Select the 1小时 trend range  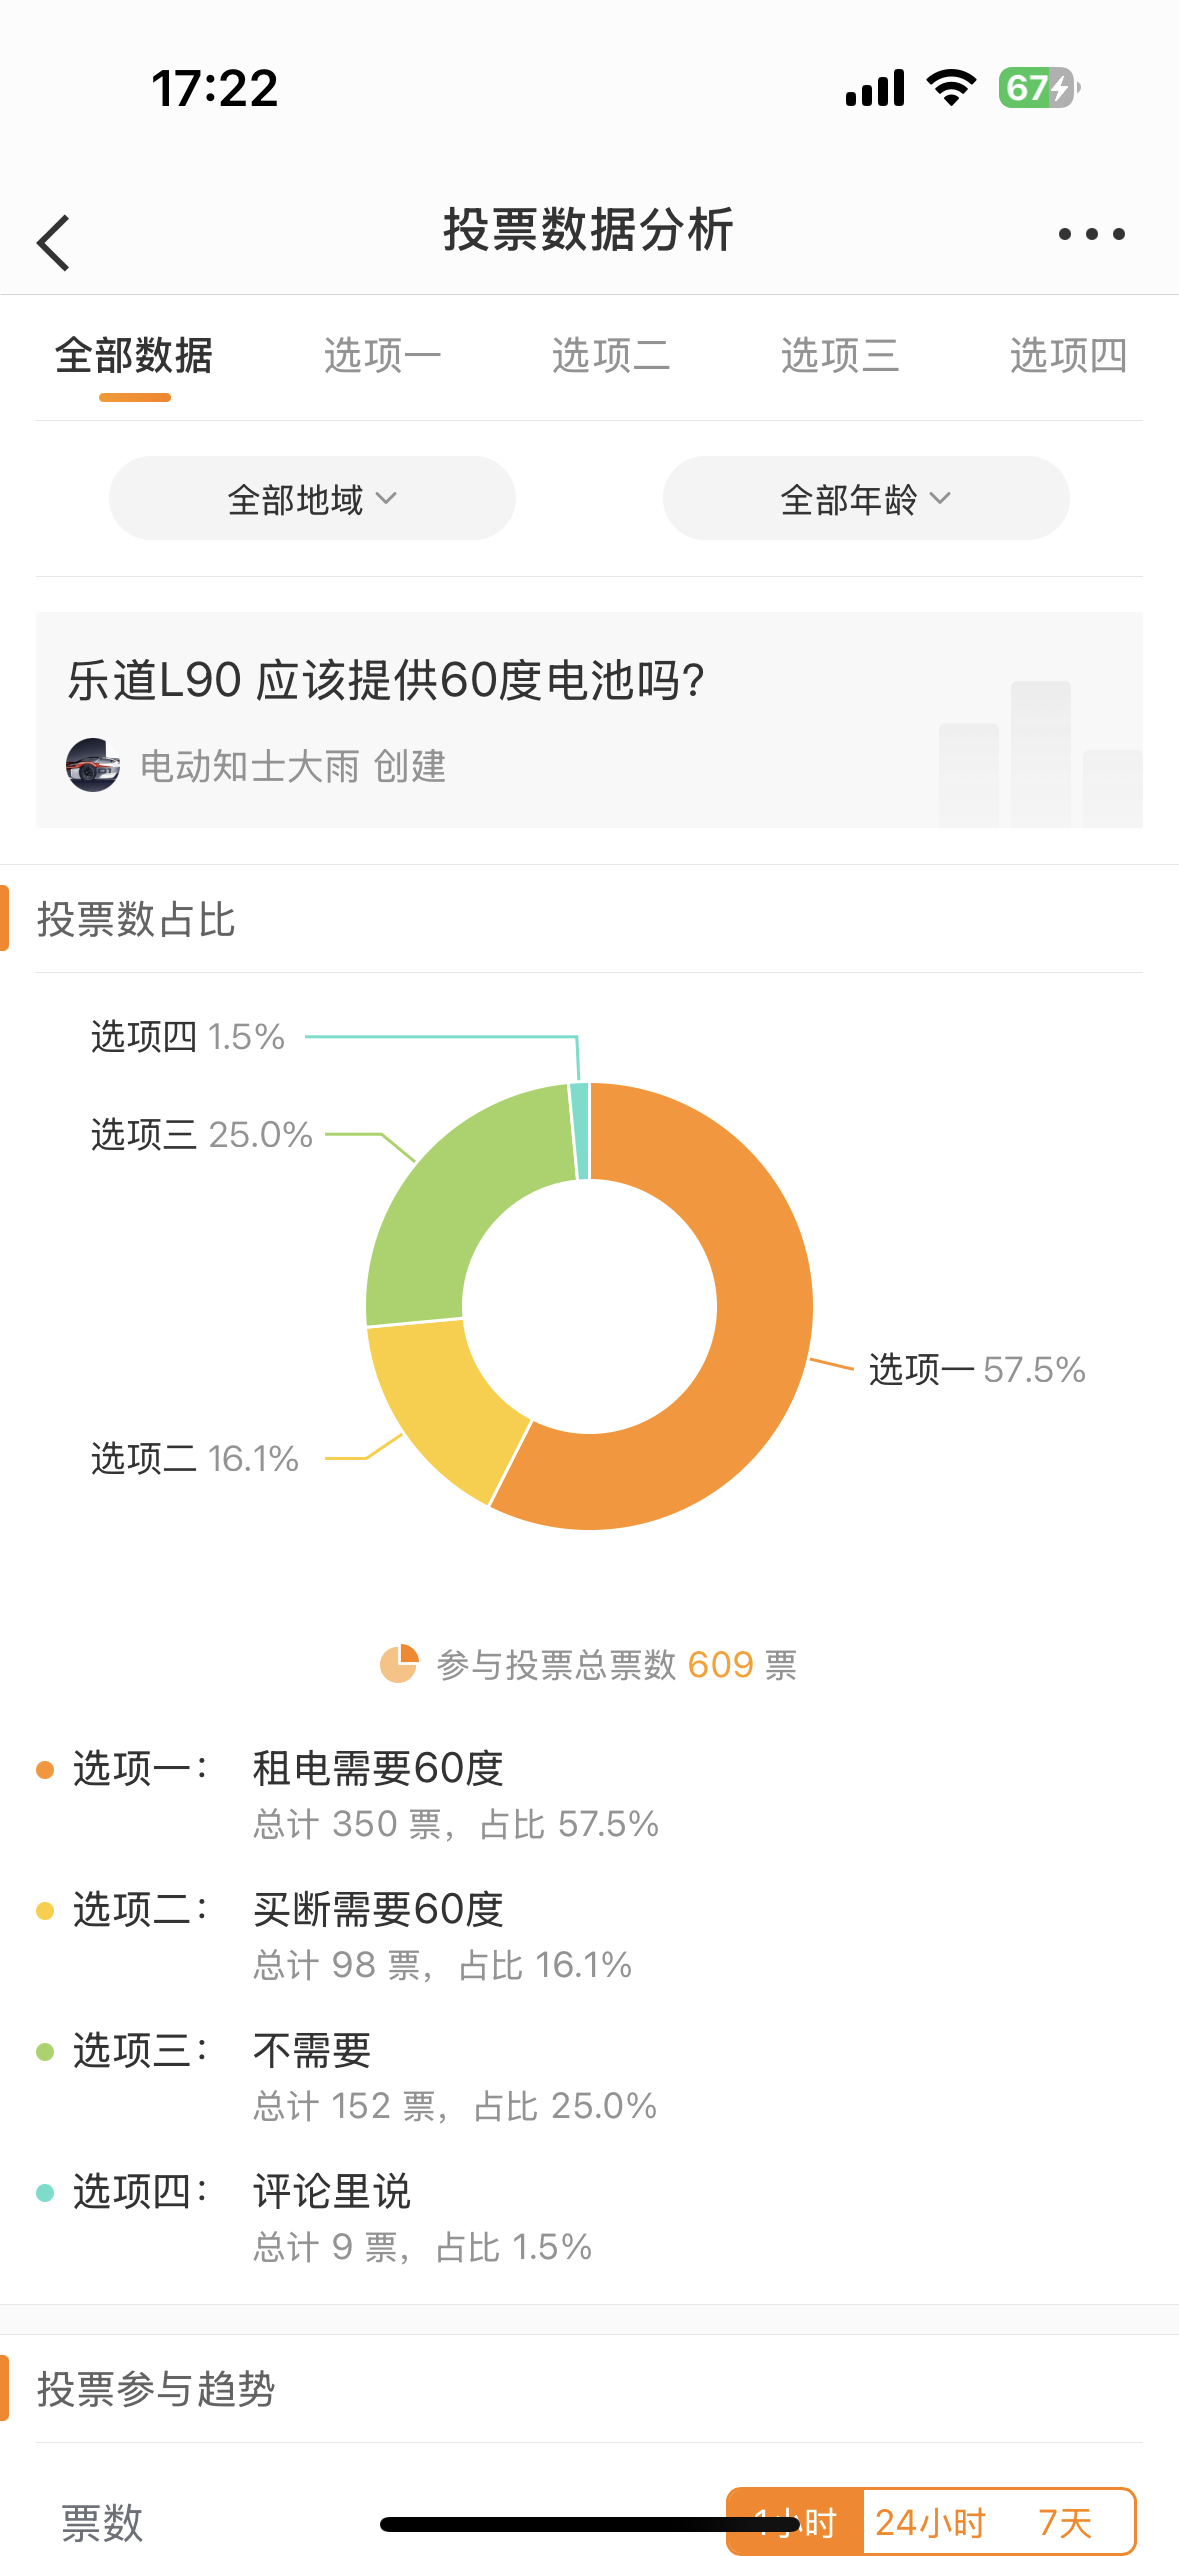(x=795, y=2522)
